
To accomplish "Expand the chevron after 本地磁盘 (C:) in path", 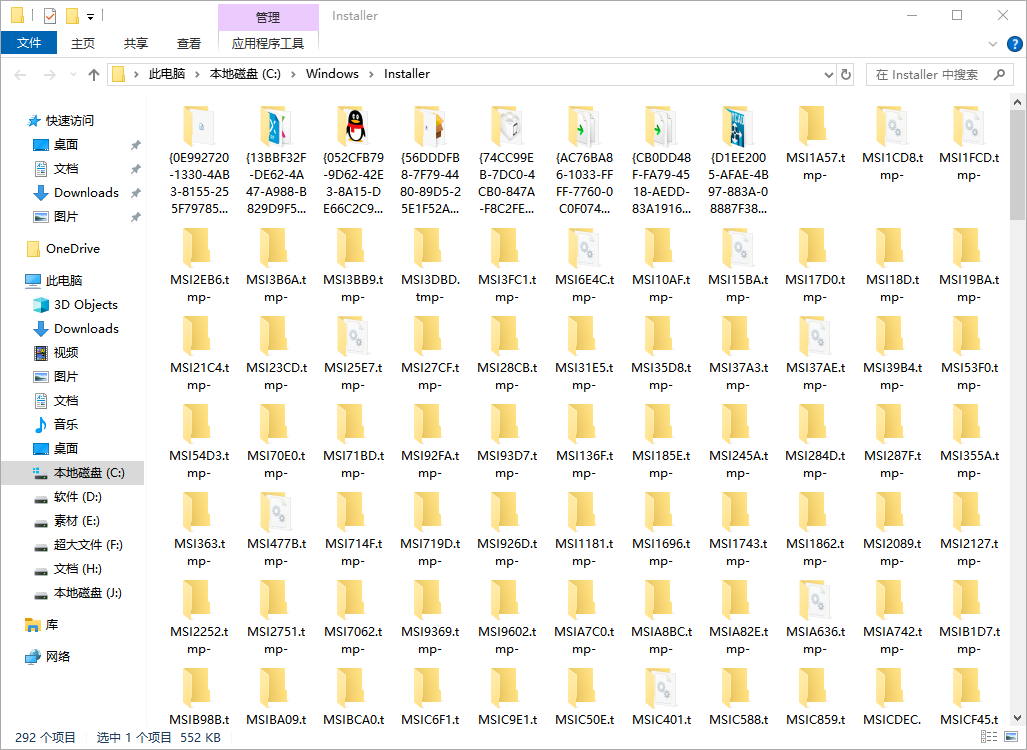I will (x=293, y=74).
